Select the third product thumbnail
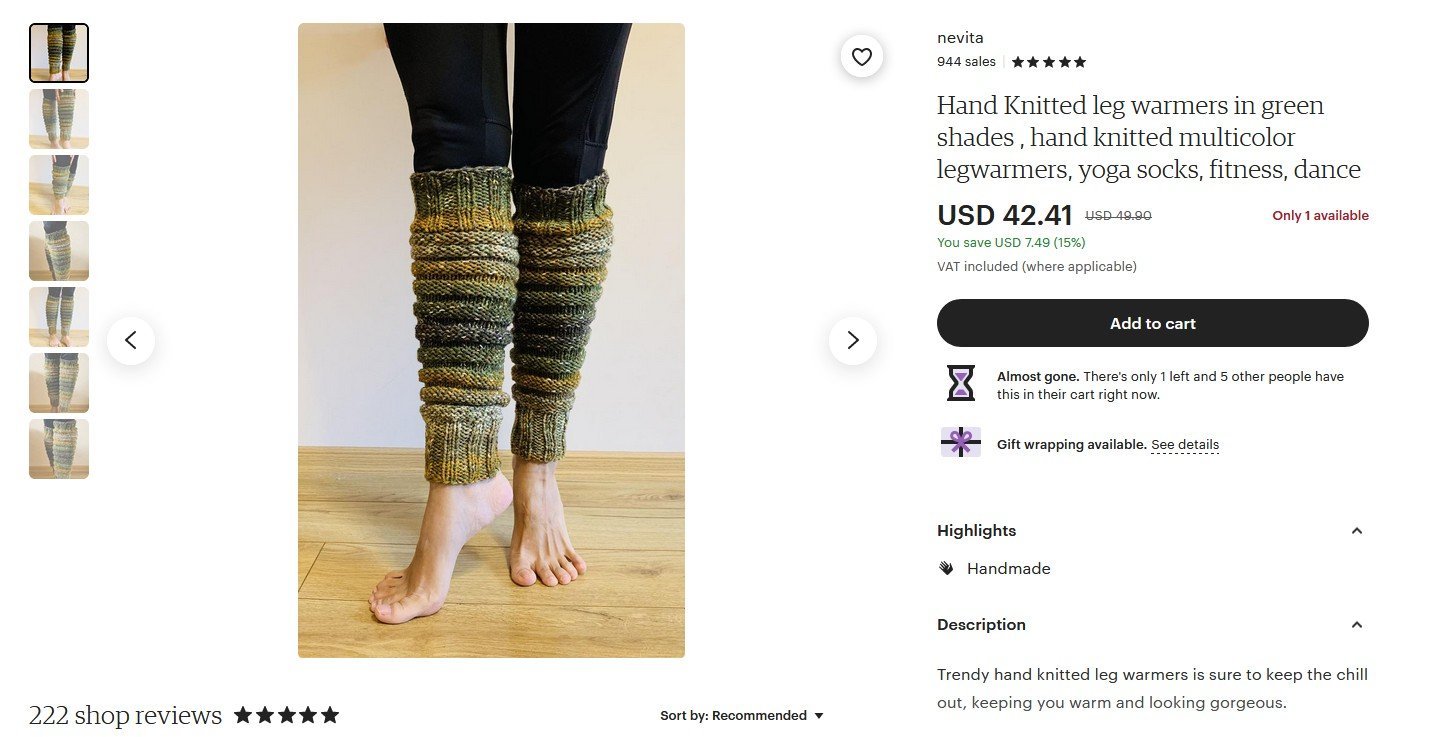Image resolution: width=1439 pixels, height=737 pixels. (59, 185)
